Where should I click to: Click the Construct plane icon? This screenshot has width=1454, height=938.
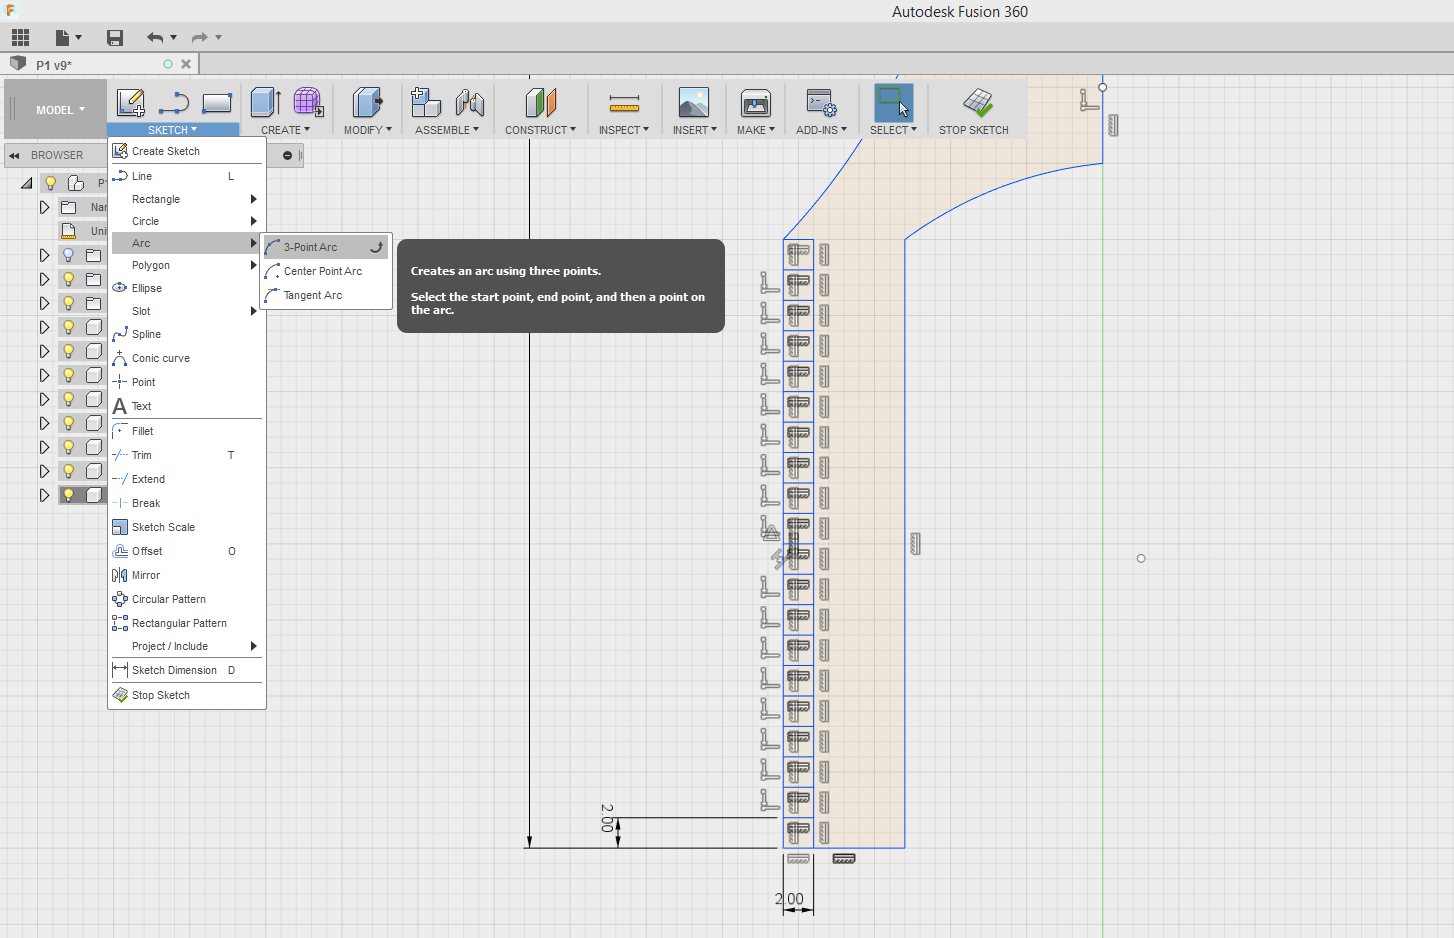pos(540,102)
